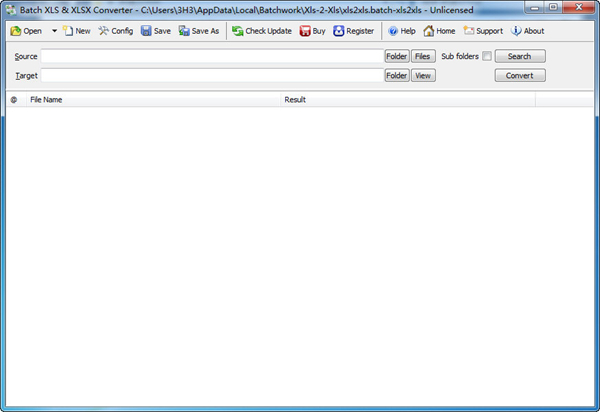Browse Target with Folder button
600x412 pixels.
tap(397, 75)
